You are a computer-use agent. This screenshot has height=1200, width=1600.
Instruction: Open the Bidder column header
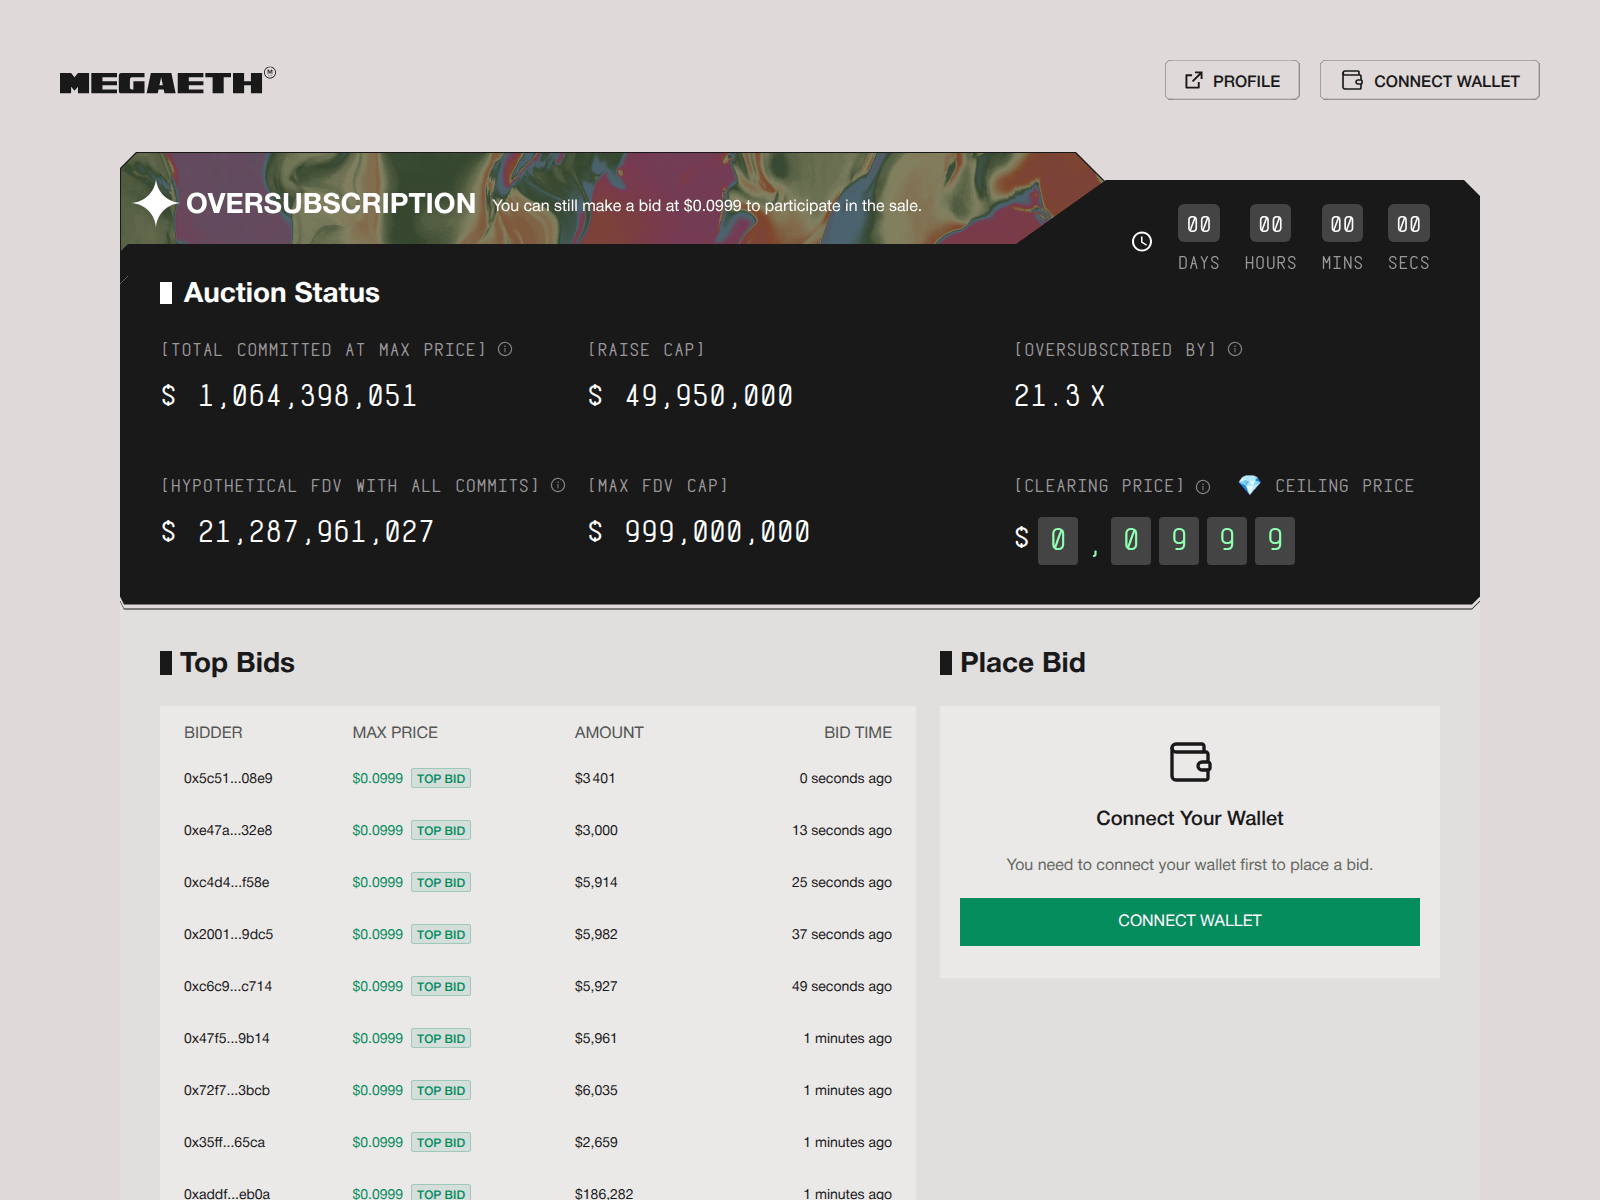click(x=214, y=732)
